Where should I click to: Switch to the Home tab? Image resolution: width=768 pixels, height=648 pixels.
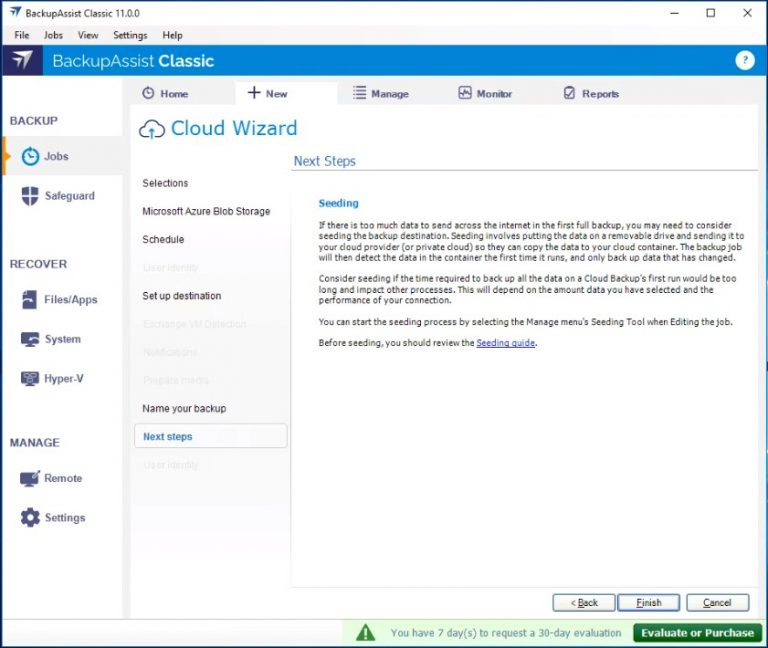[x=165, y=94]
